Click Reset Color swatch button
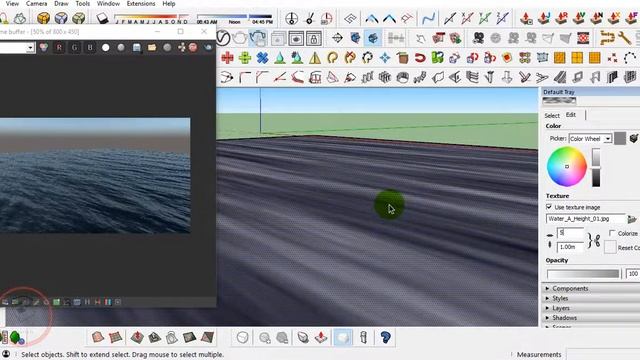This screenshot has height=360, width=640. coord(610,247)
